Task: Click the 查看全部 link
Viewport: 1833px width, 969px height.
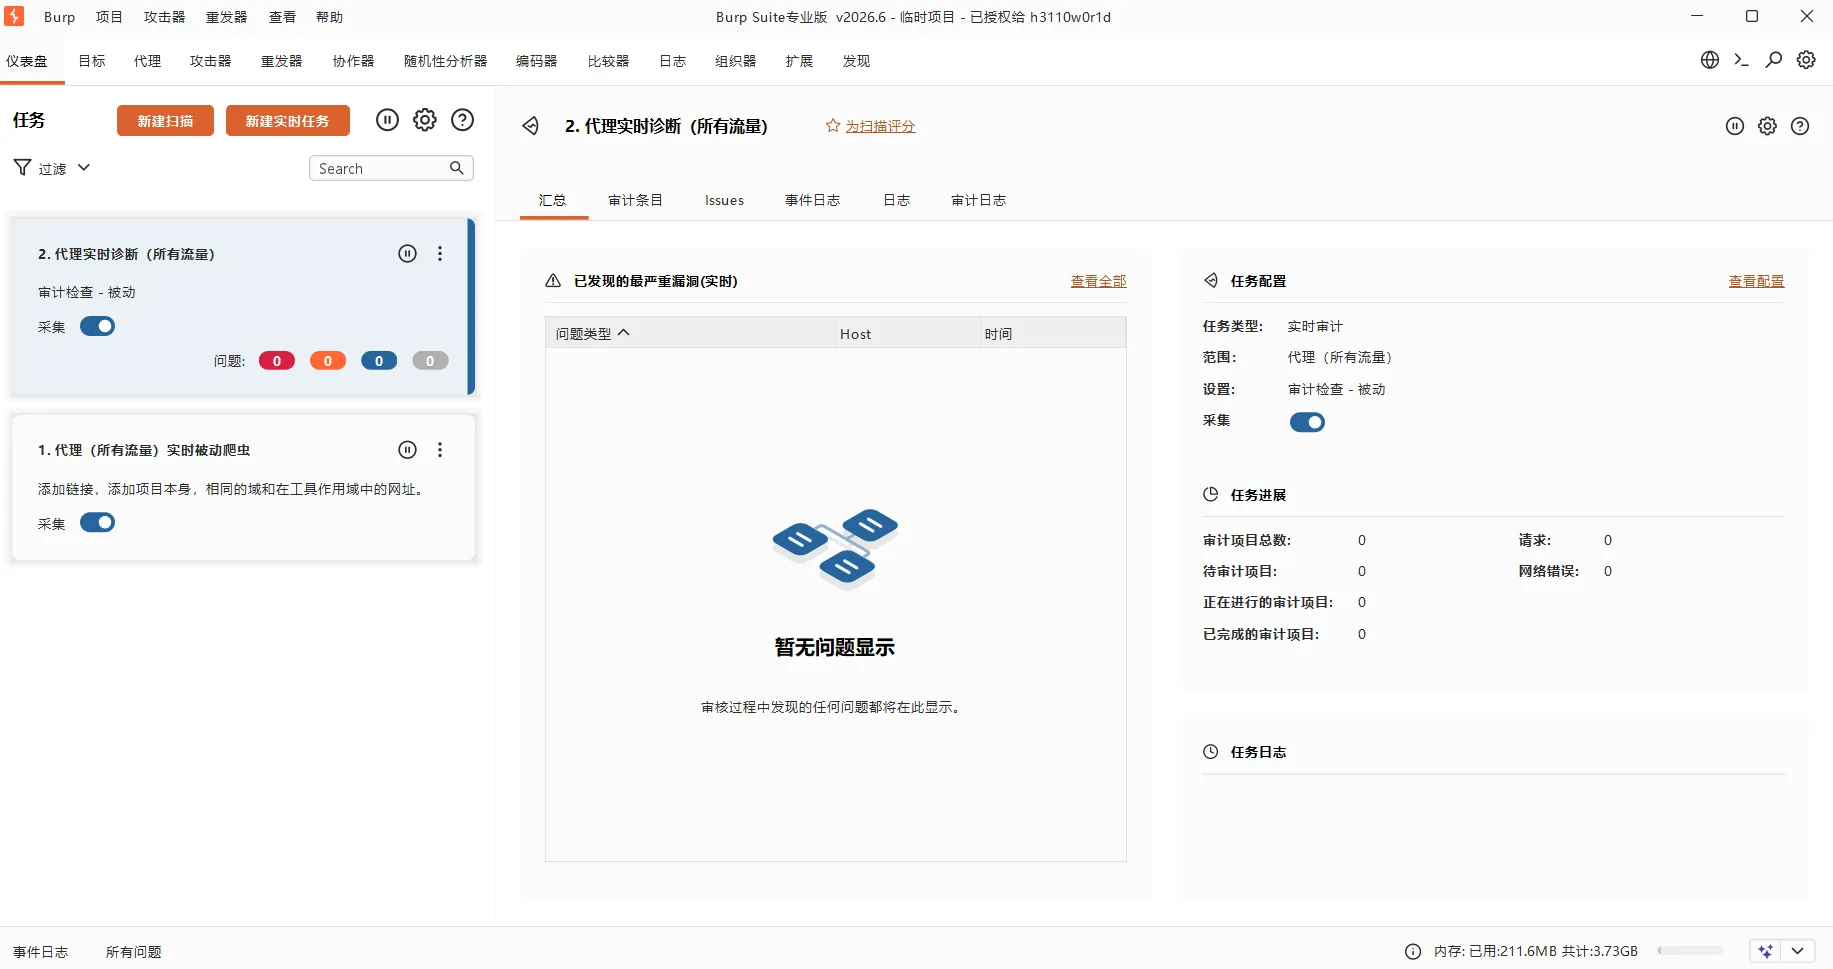Action: pos(1098,281)
